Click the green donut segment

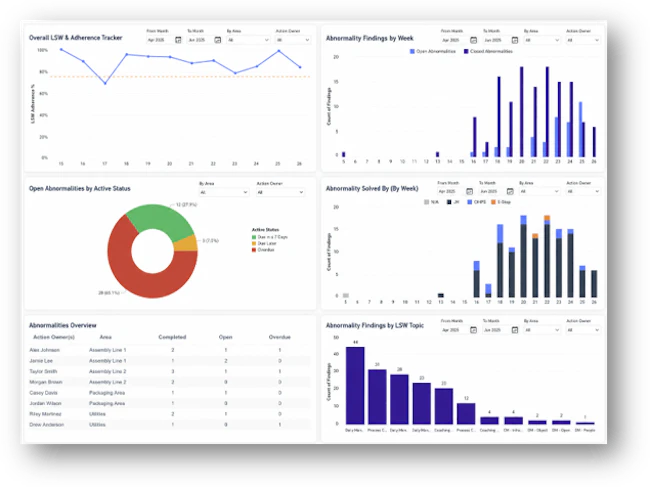[162, 218]
